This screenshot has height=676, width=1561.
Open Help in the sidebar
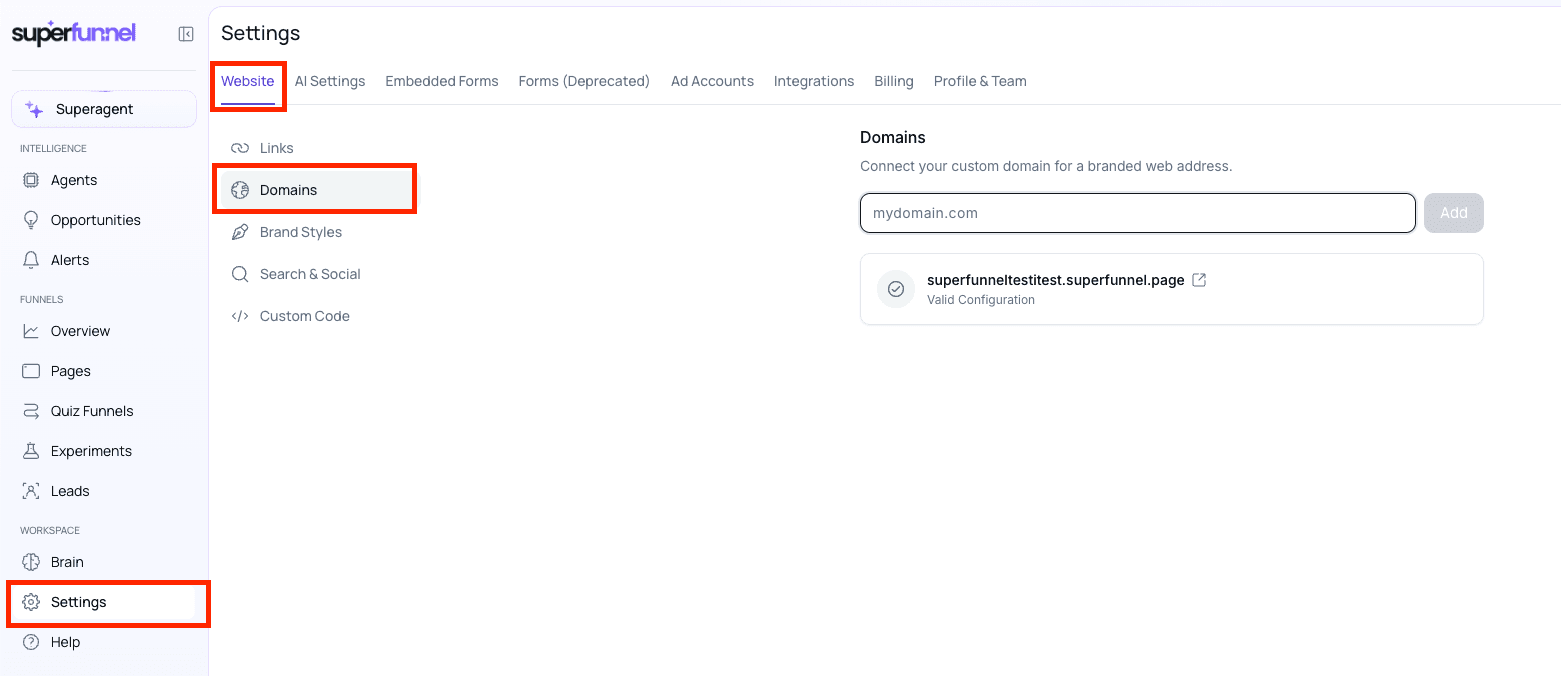pos(104,642)
